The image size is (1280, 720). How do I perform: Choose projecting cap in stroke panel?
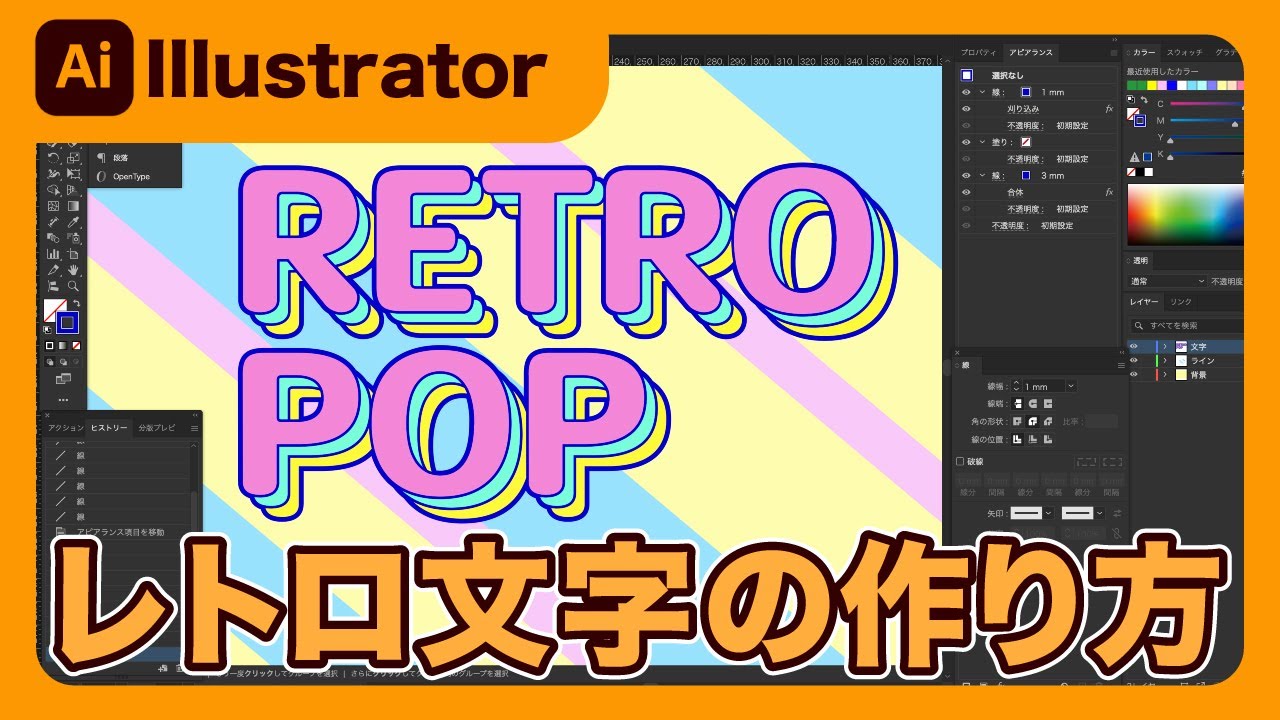tap(1047, 403)
